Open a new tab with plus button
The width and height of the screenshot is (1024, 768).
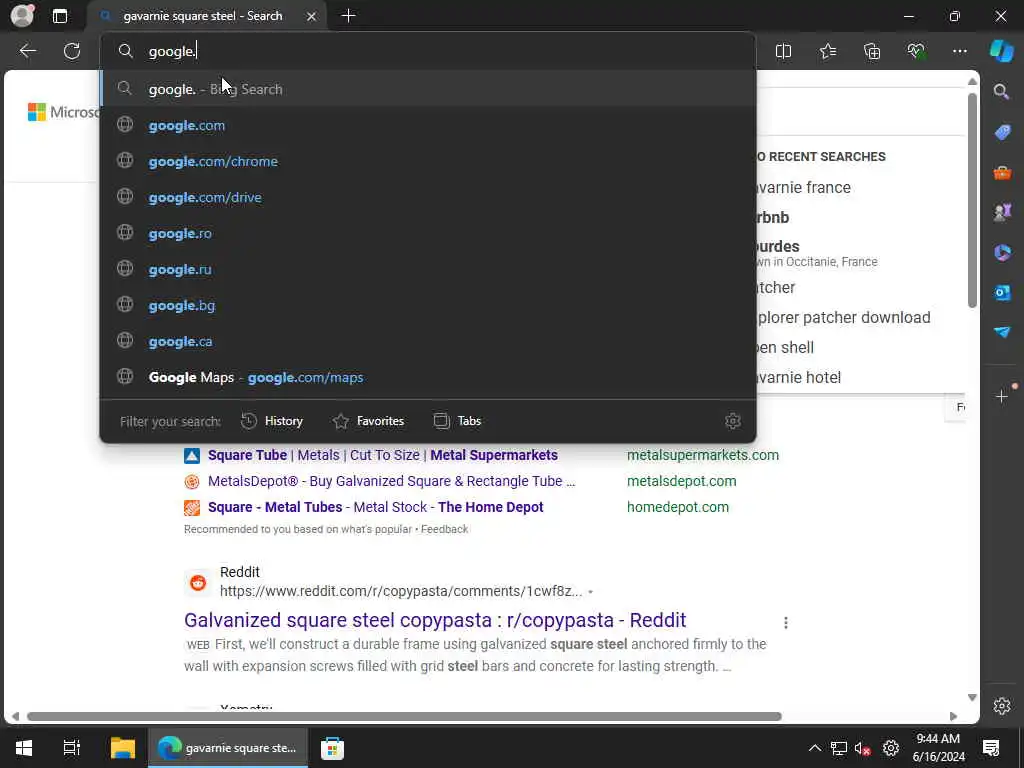(349, 16)
